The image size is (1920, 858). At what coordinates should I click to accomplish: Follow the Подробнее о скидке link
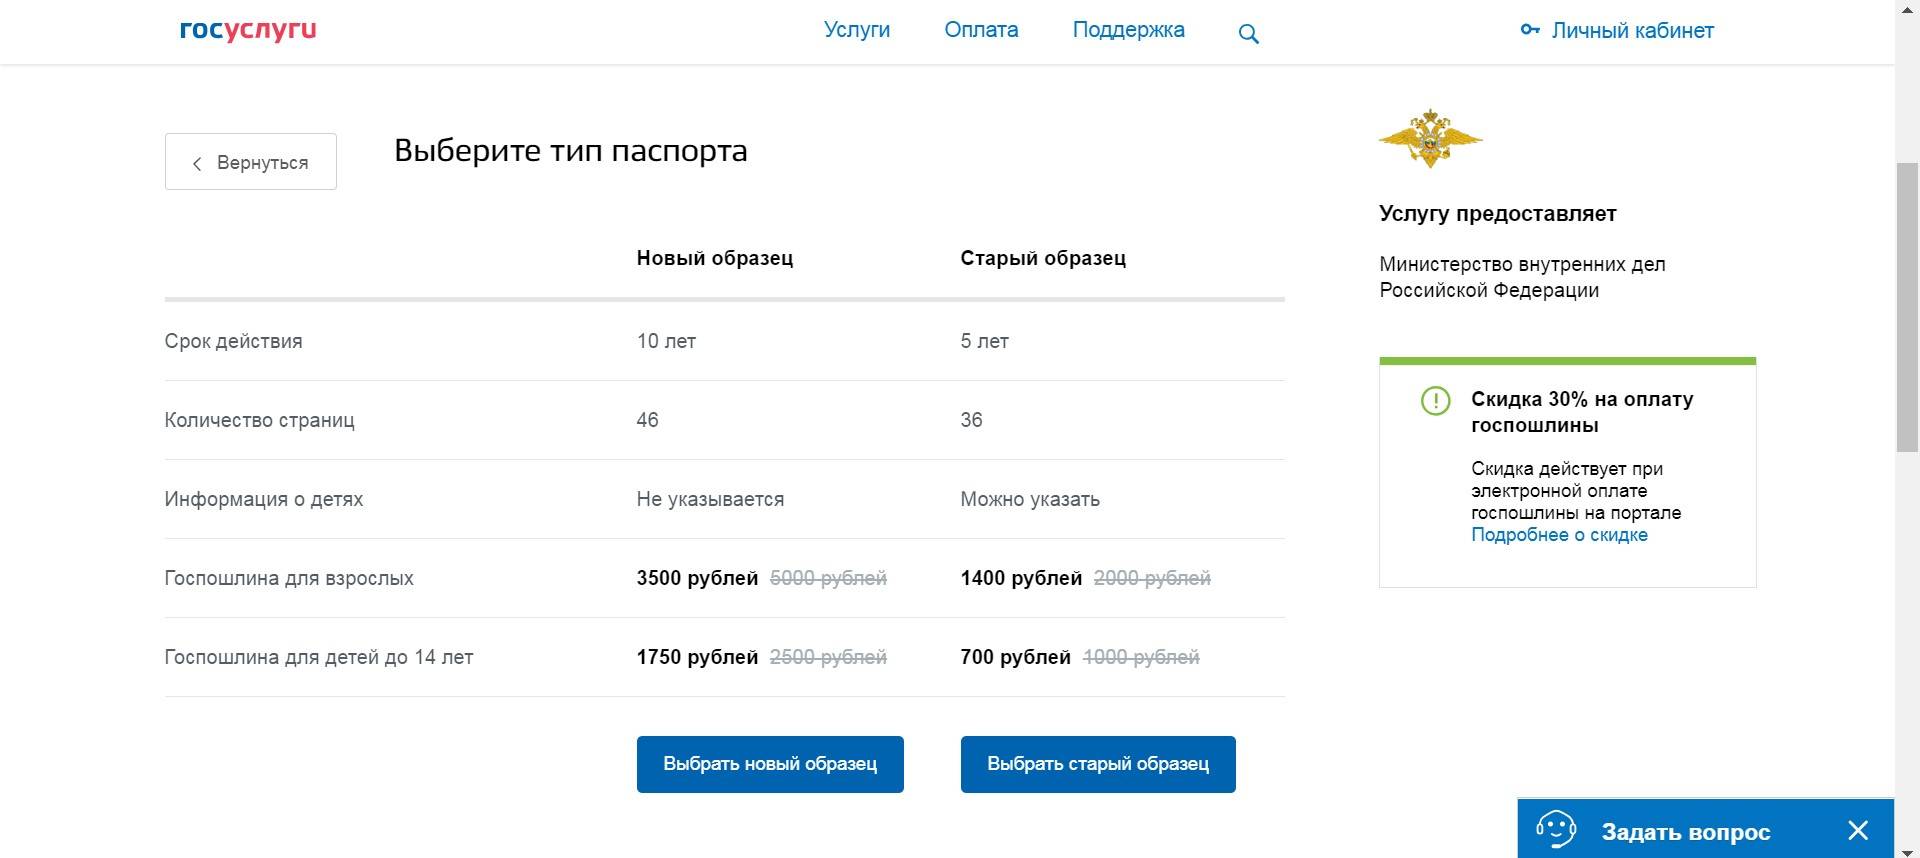(1559, 535)
